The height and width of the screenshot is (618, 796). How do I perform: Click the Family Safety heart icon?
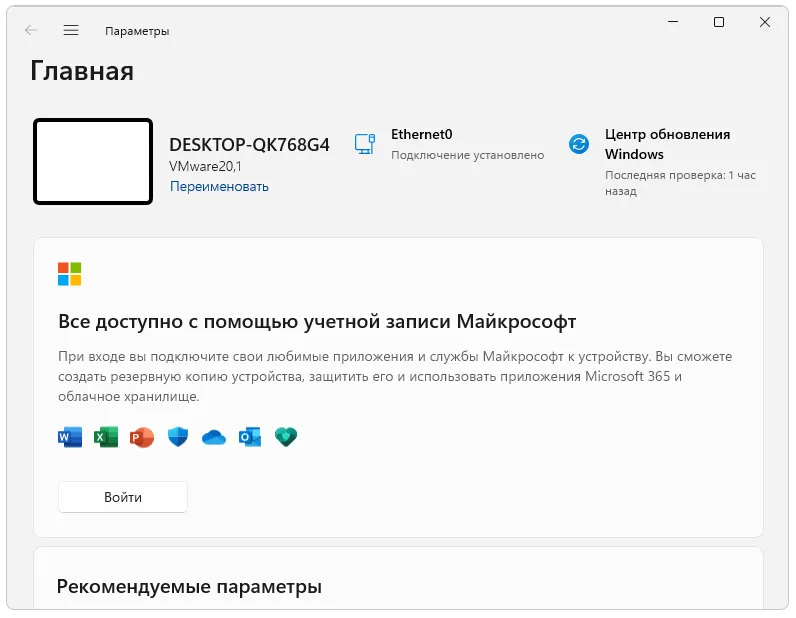pos(286,437)
